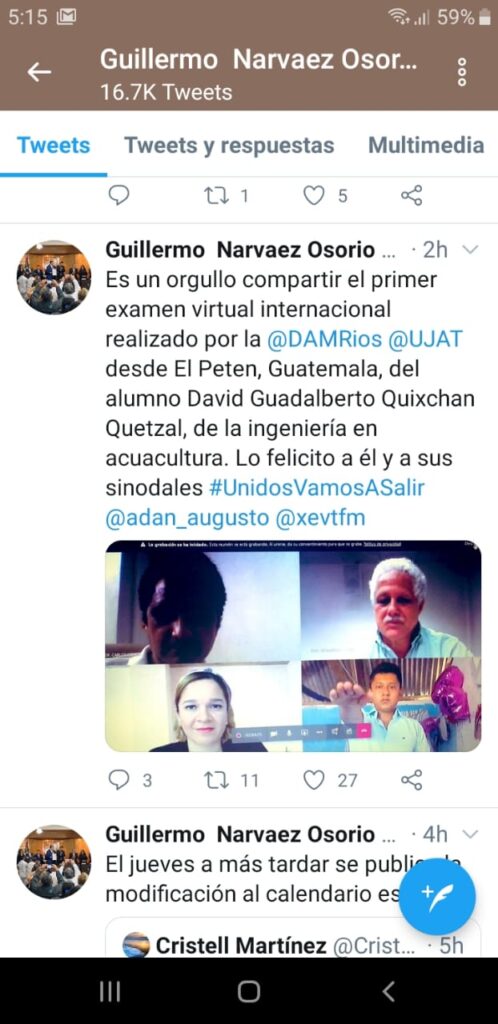Switch to Multimedia tab
Viewport: 498px width, 1024px height.
426,145
